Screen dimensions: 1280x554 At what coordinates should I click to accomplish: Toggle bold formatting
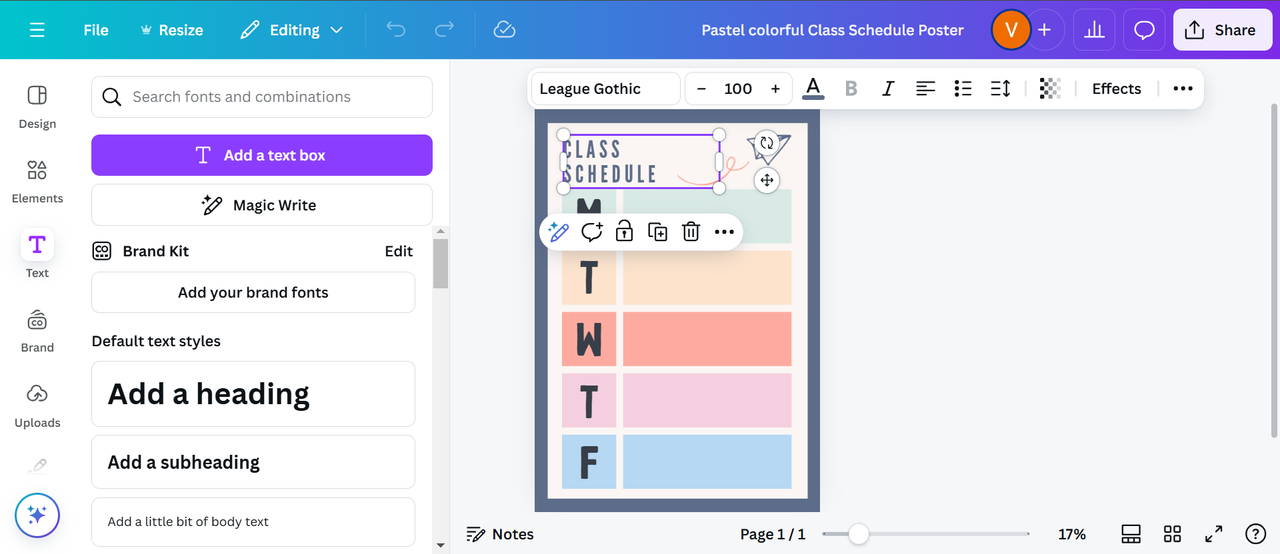[x=851, y=88]
